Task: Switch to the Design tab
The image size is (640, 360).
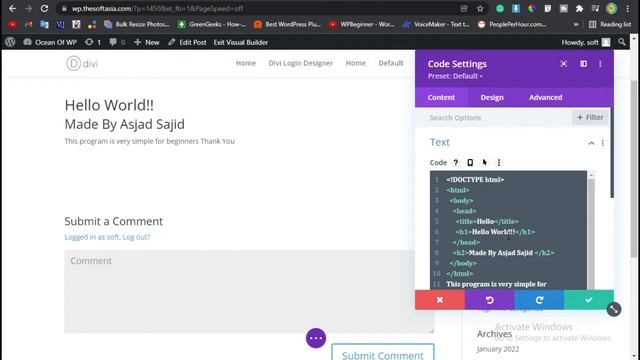Action: pyautogui.click(x=492, y=97)
